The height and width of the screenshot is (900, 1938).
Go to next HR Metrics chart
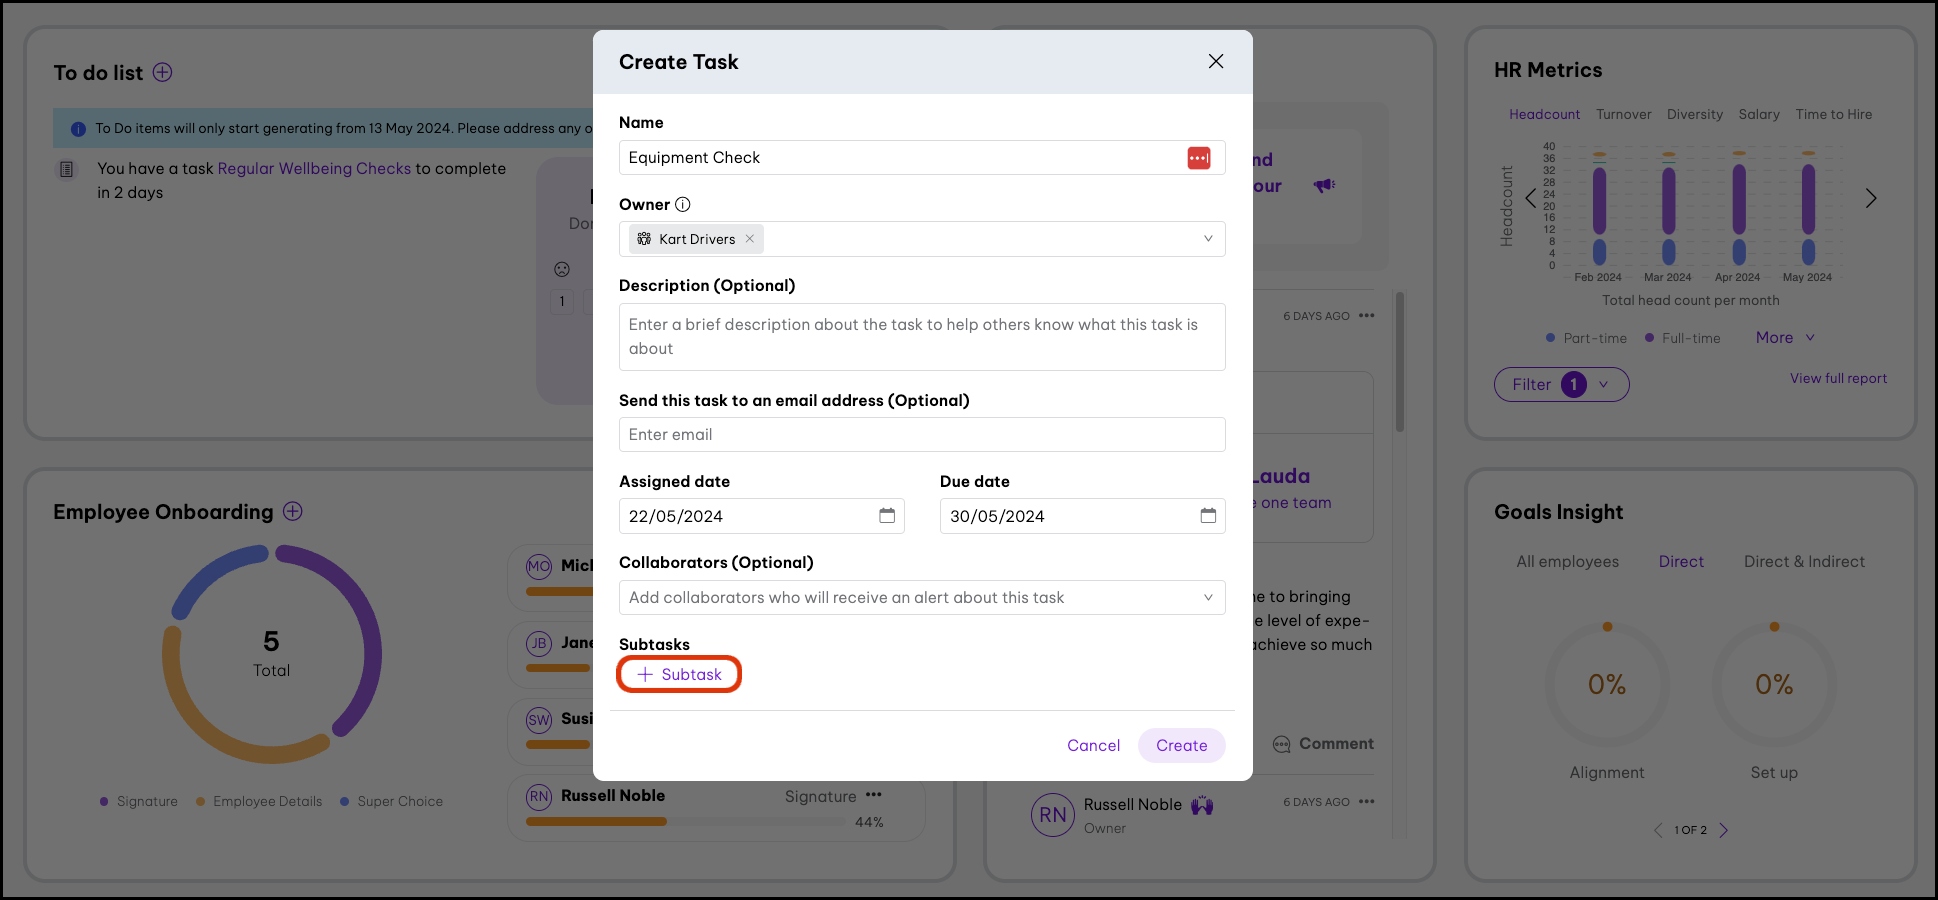(x=1870, y=199)
